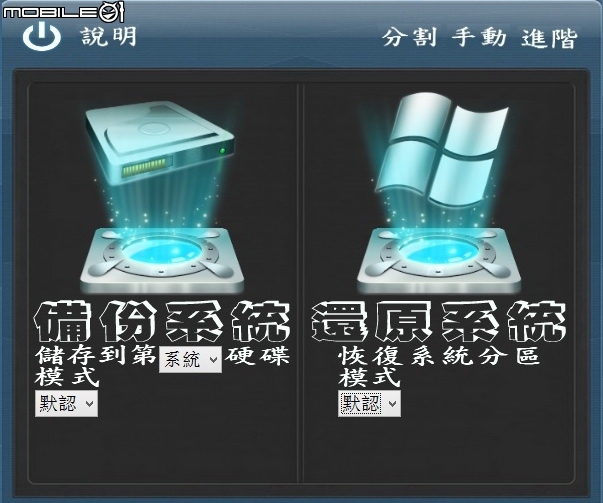Open the 說明 help menu
This screenshot has width=603, height=503.
pyautogui.click(x=109, y=37)
